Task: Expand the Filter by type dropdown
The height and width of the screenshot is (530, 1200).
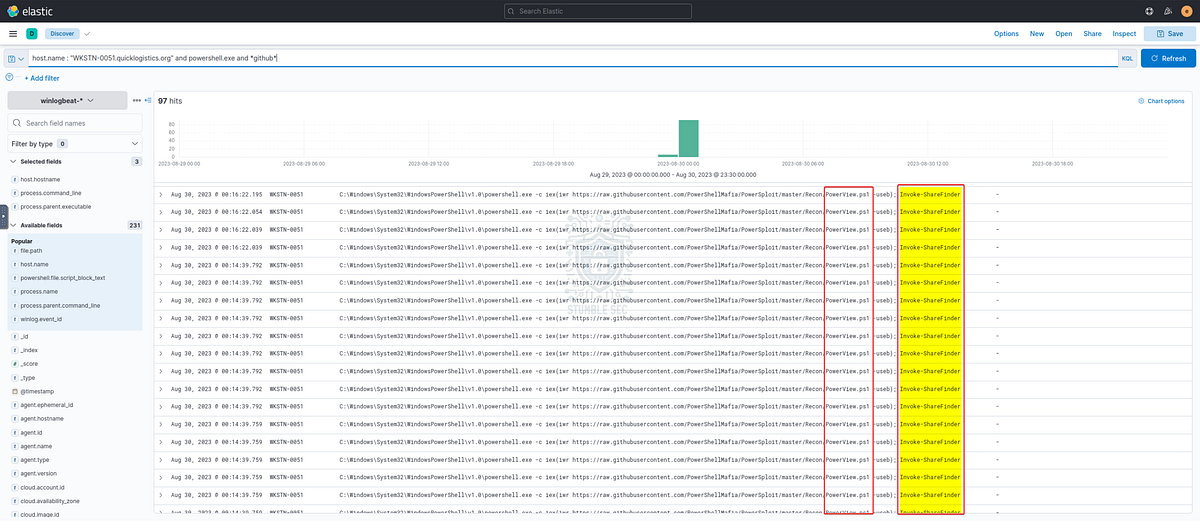Action: [x=75, y=143]
